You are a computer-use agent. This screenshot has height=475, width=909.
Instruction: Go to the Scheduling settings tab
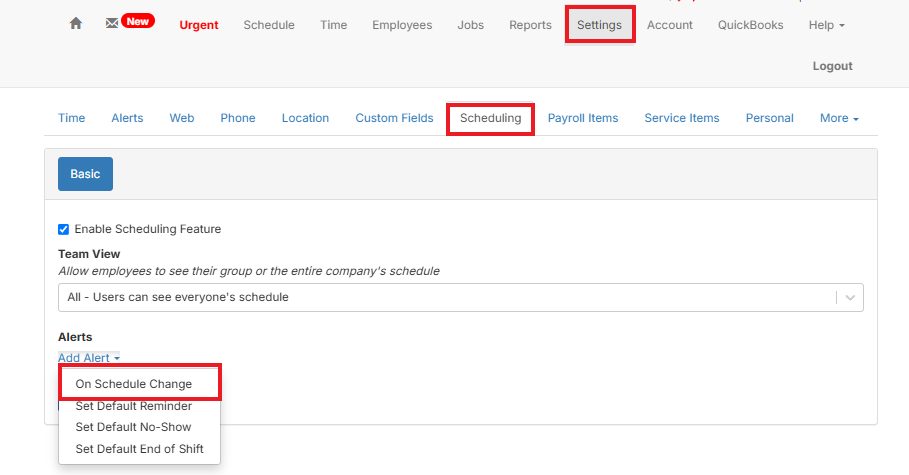click(490, 118)
